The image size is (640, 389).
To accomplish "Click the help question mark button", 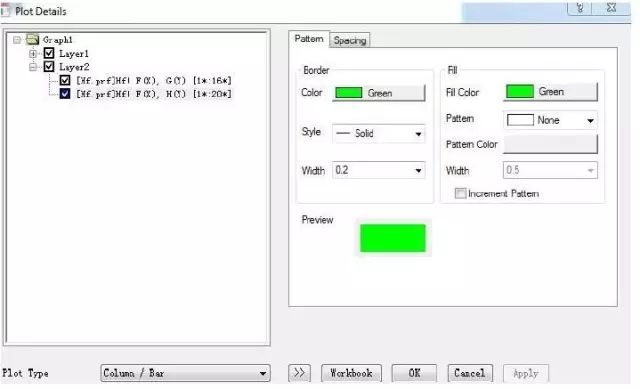I will coord(580,8).
